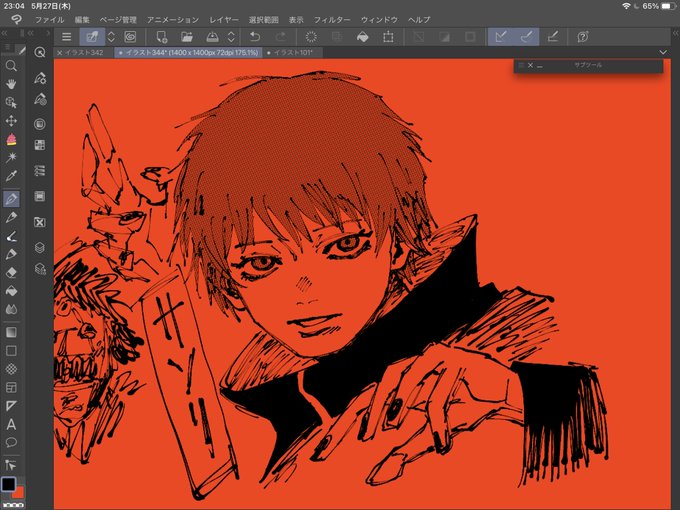
Task: Open a file using folder icon
Action: (187, 37)
